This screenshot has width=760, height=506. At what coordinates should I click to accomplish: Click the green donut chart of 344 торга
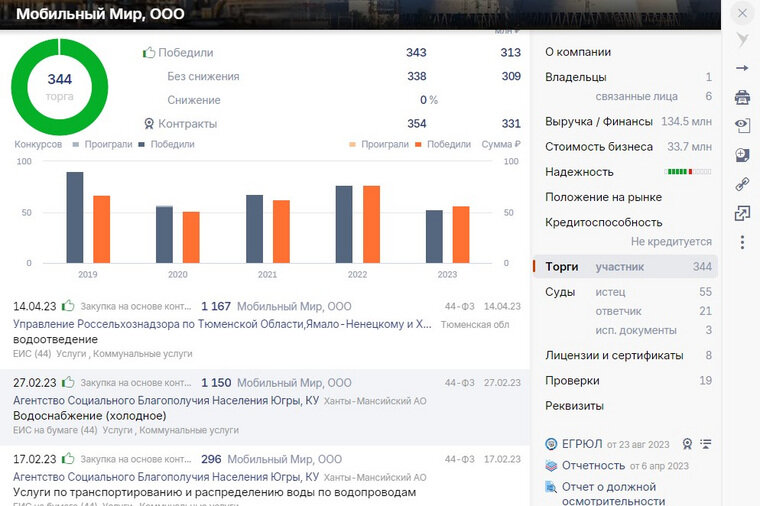tap(60, 87)
